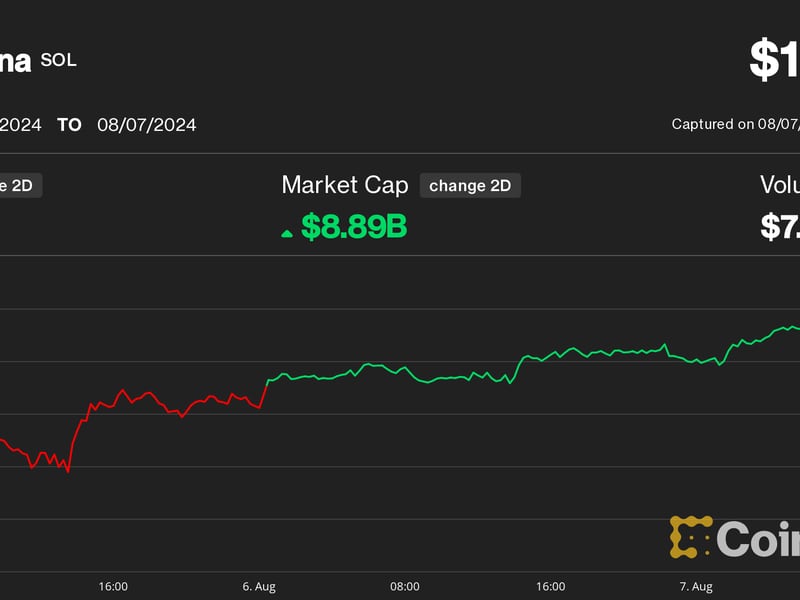The width and height of the screenshot is (800, 600).
Task: Click the Captured on 08/07 watermark
Action: [735, 123]
